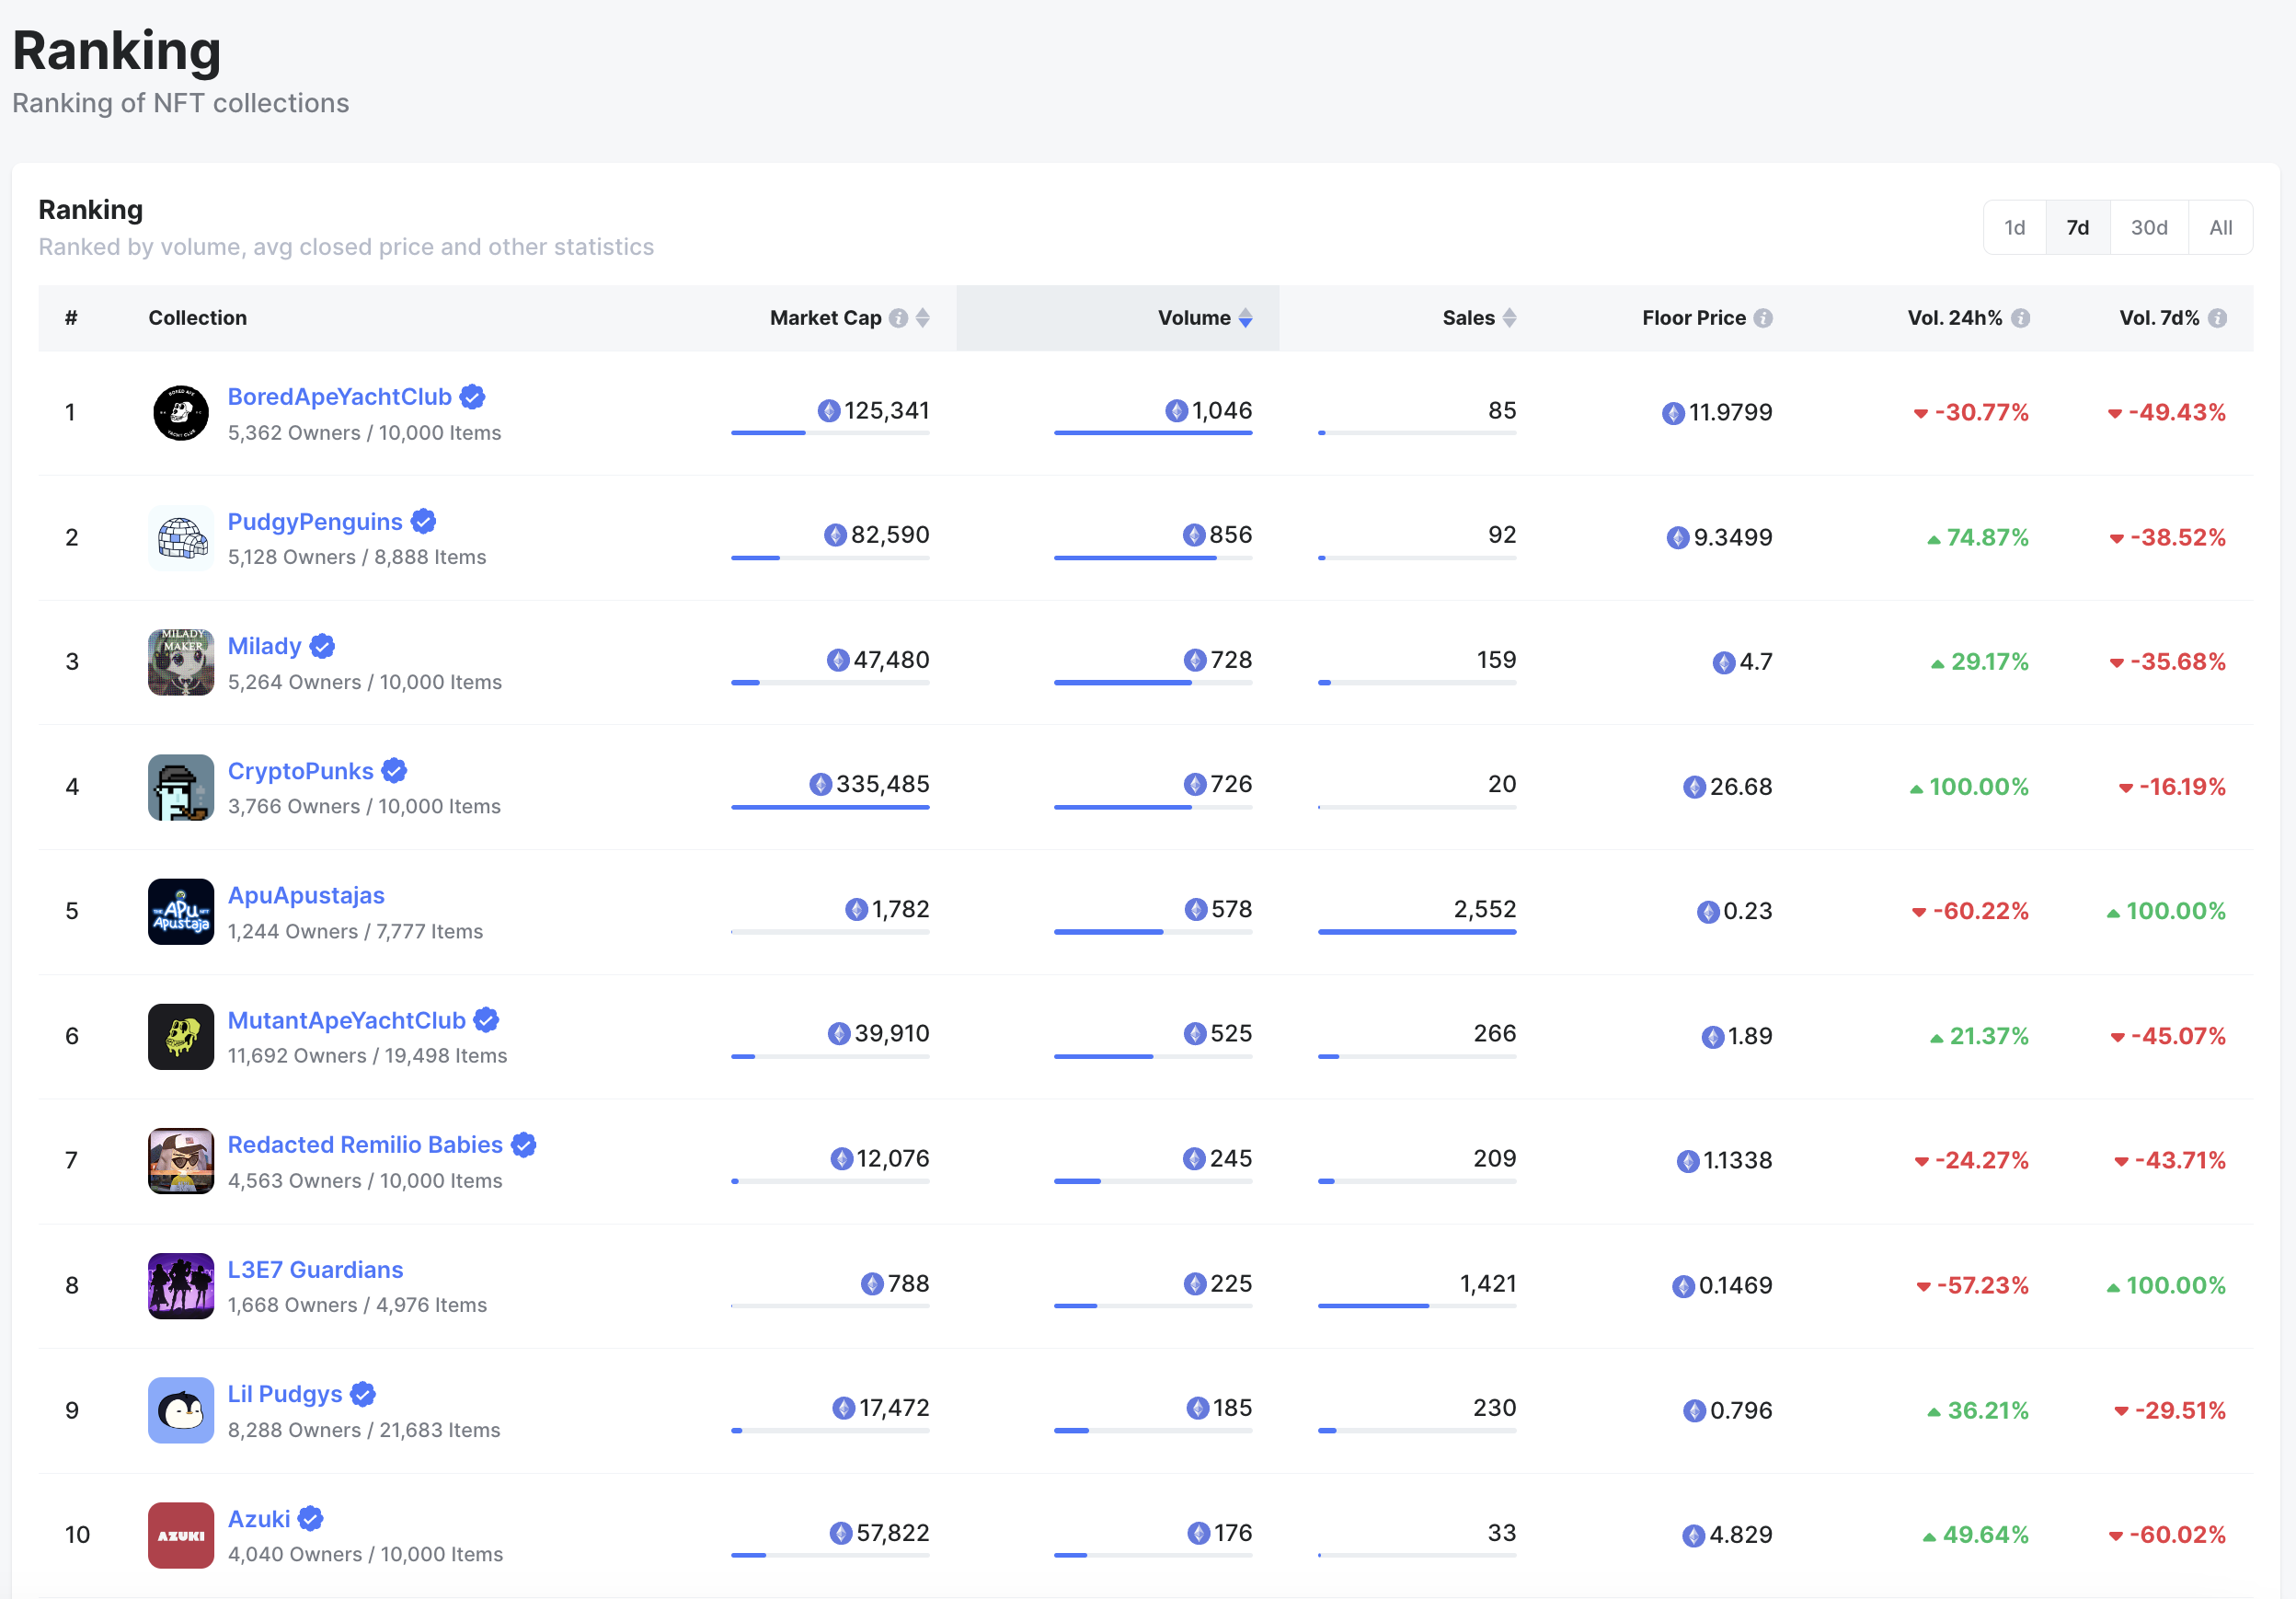This screenshot has width=2296, height=1599.
Task: Sort by Market Cap using sort arrows
Action: (x=923, y=318)
